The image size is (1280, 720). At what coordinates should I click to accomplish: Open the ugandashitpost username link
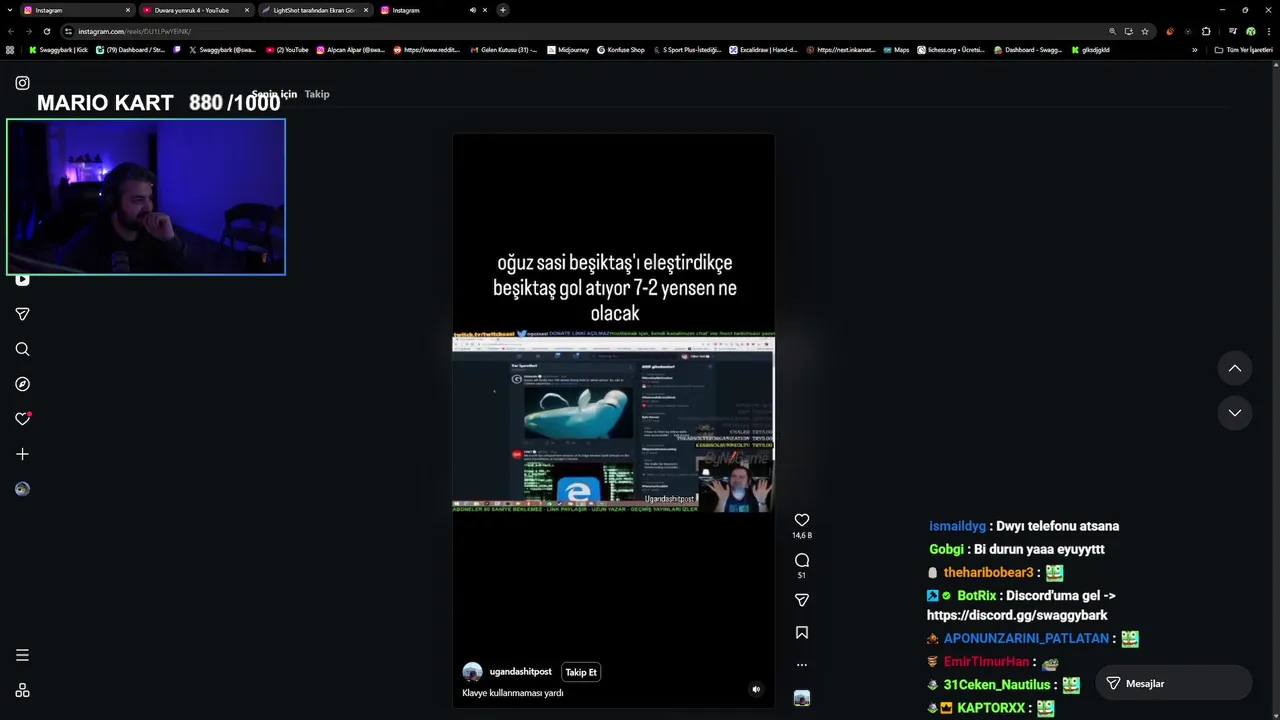pyautogui.click(x=520, y=672)
